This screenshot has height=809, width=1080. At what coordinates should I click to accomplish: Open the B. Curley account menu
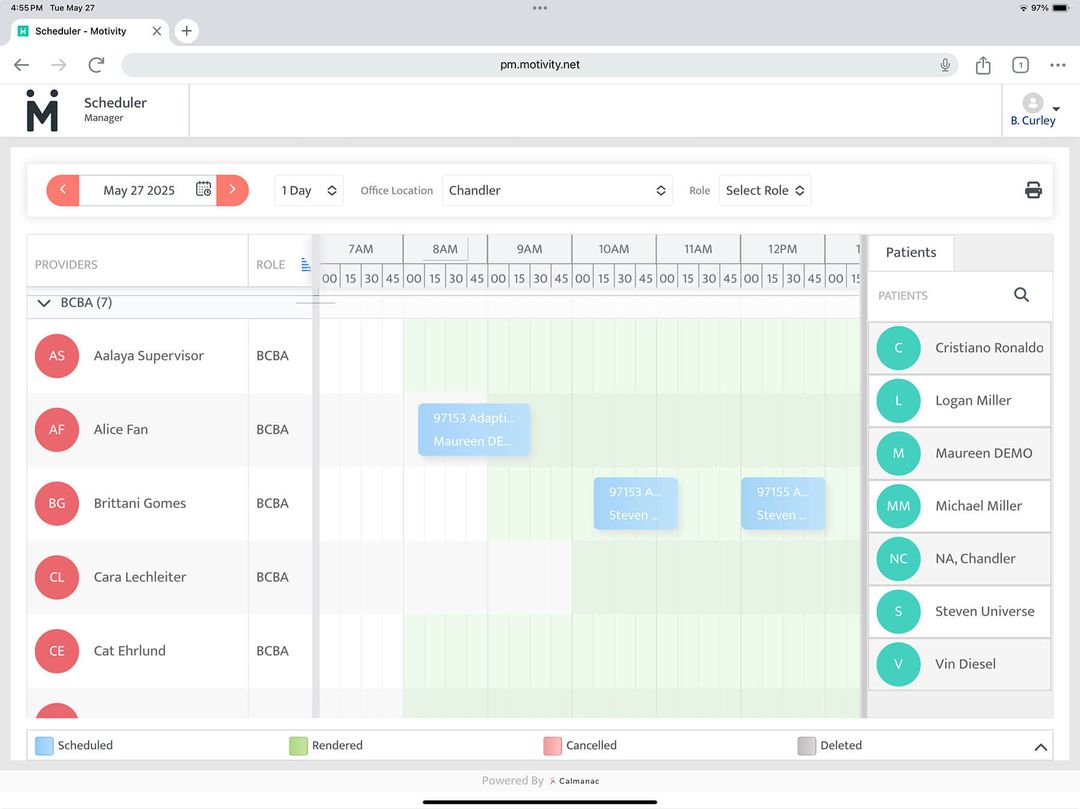tap(1033, 110)
